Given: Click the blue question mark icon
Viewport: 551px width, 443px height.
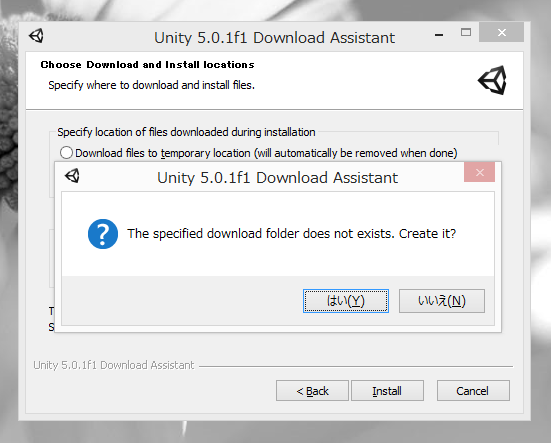Looking at the screenshot, I should pos(103,234).
